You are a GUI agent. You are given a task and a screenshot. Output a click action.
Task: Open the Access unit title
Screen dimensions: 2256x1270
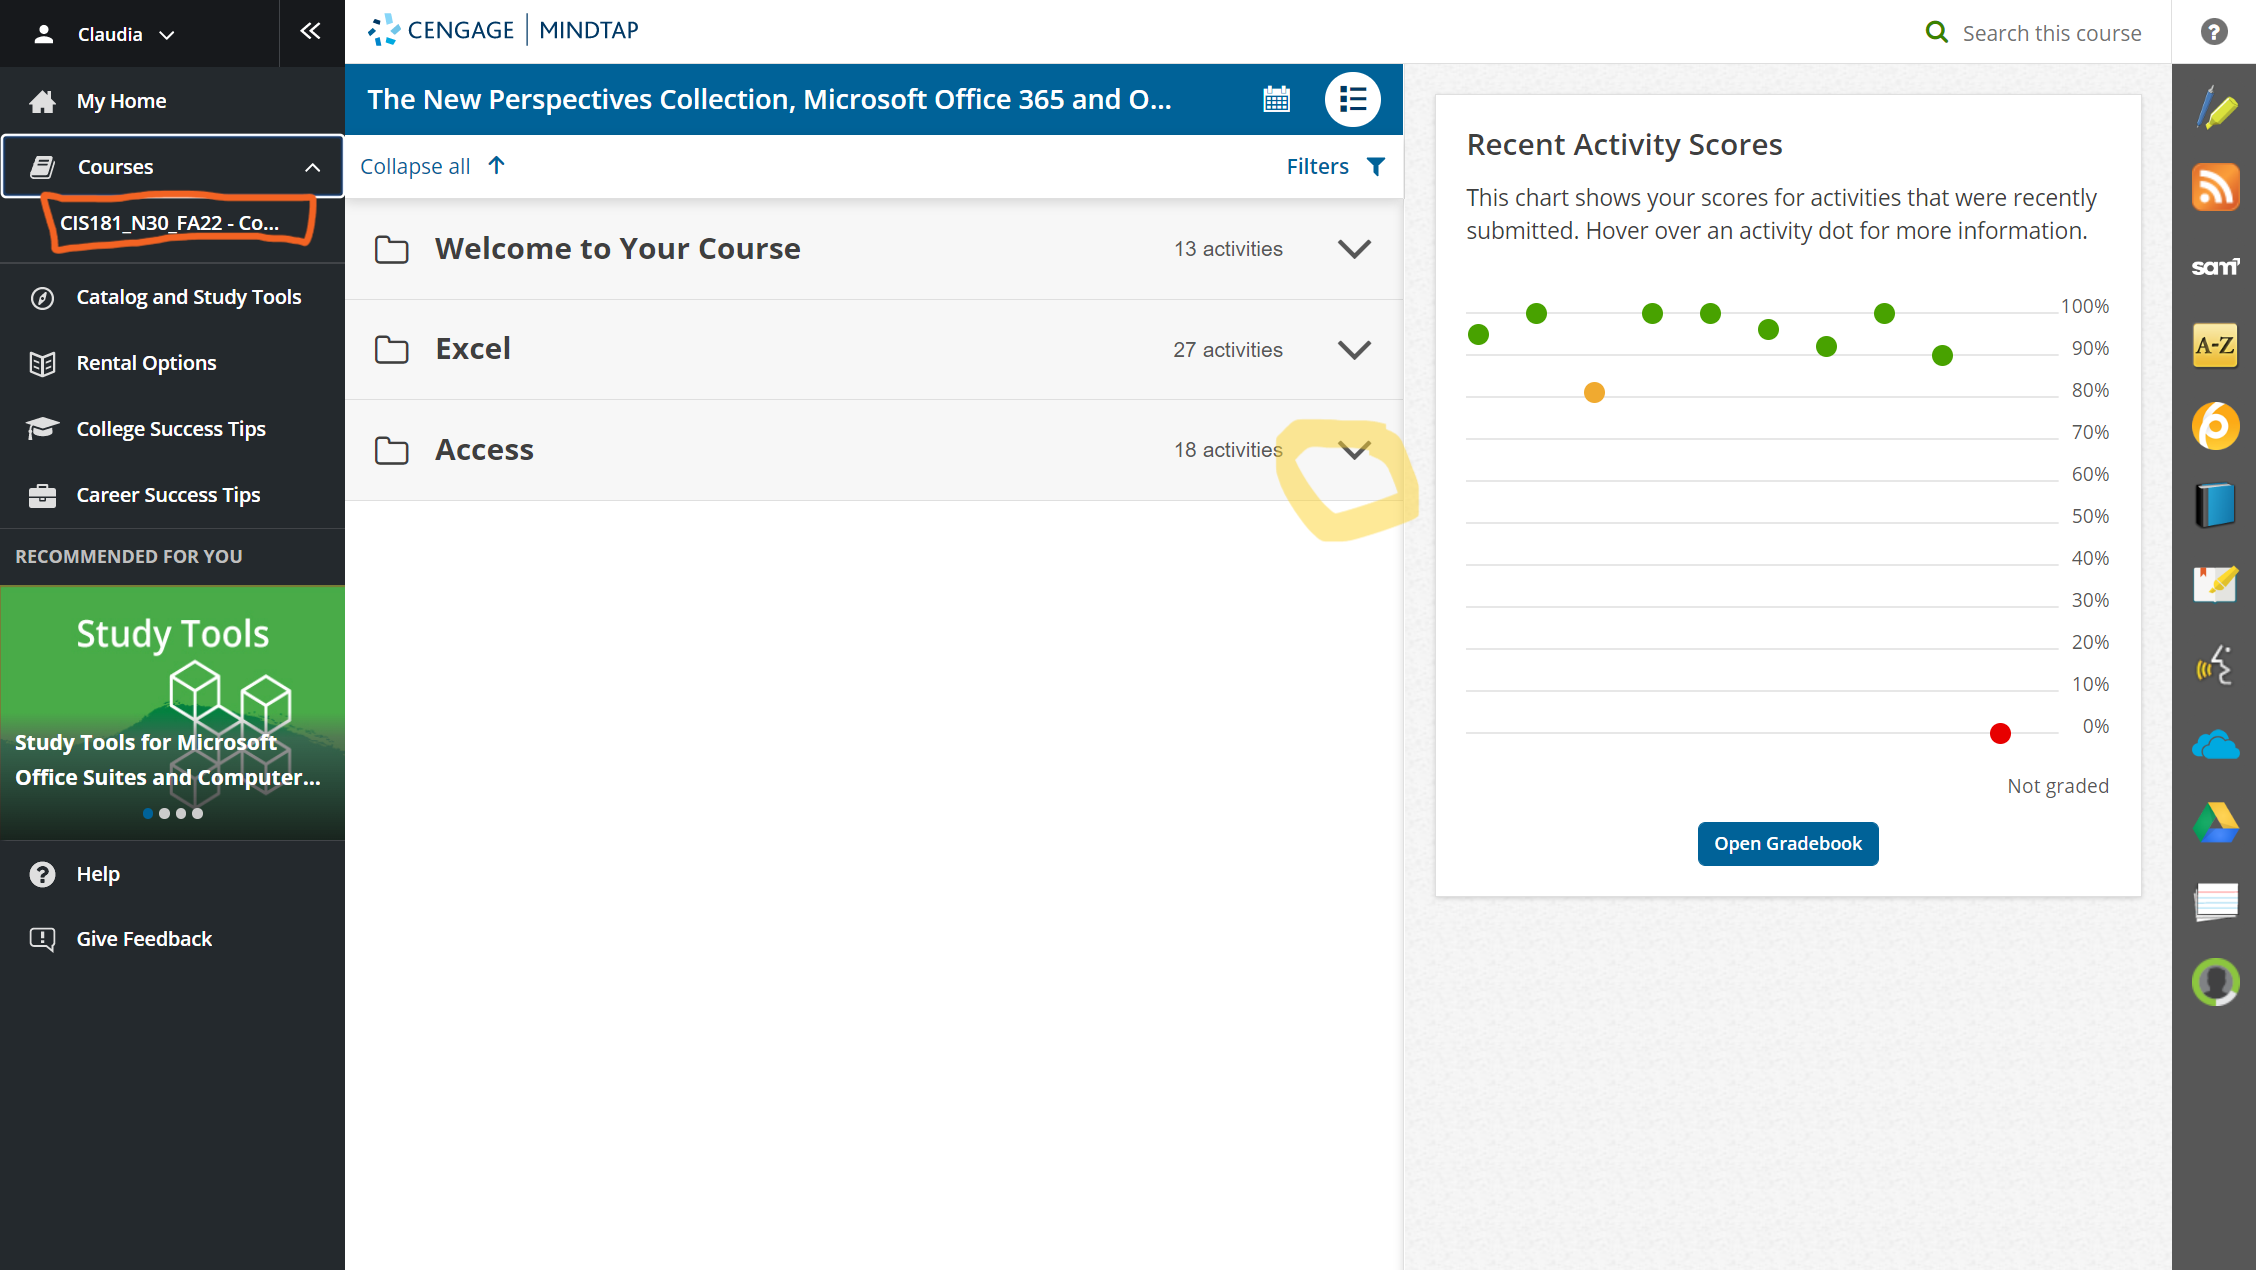click(484, 449)
